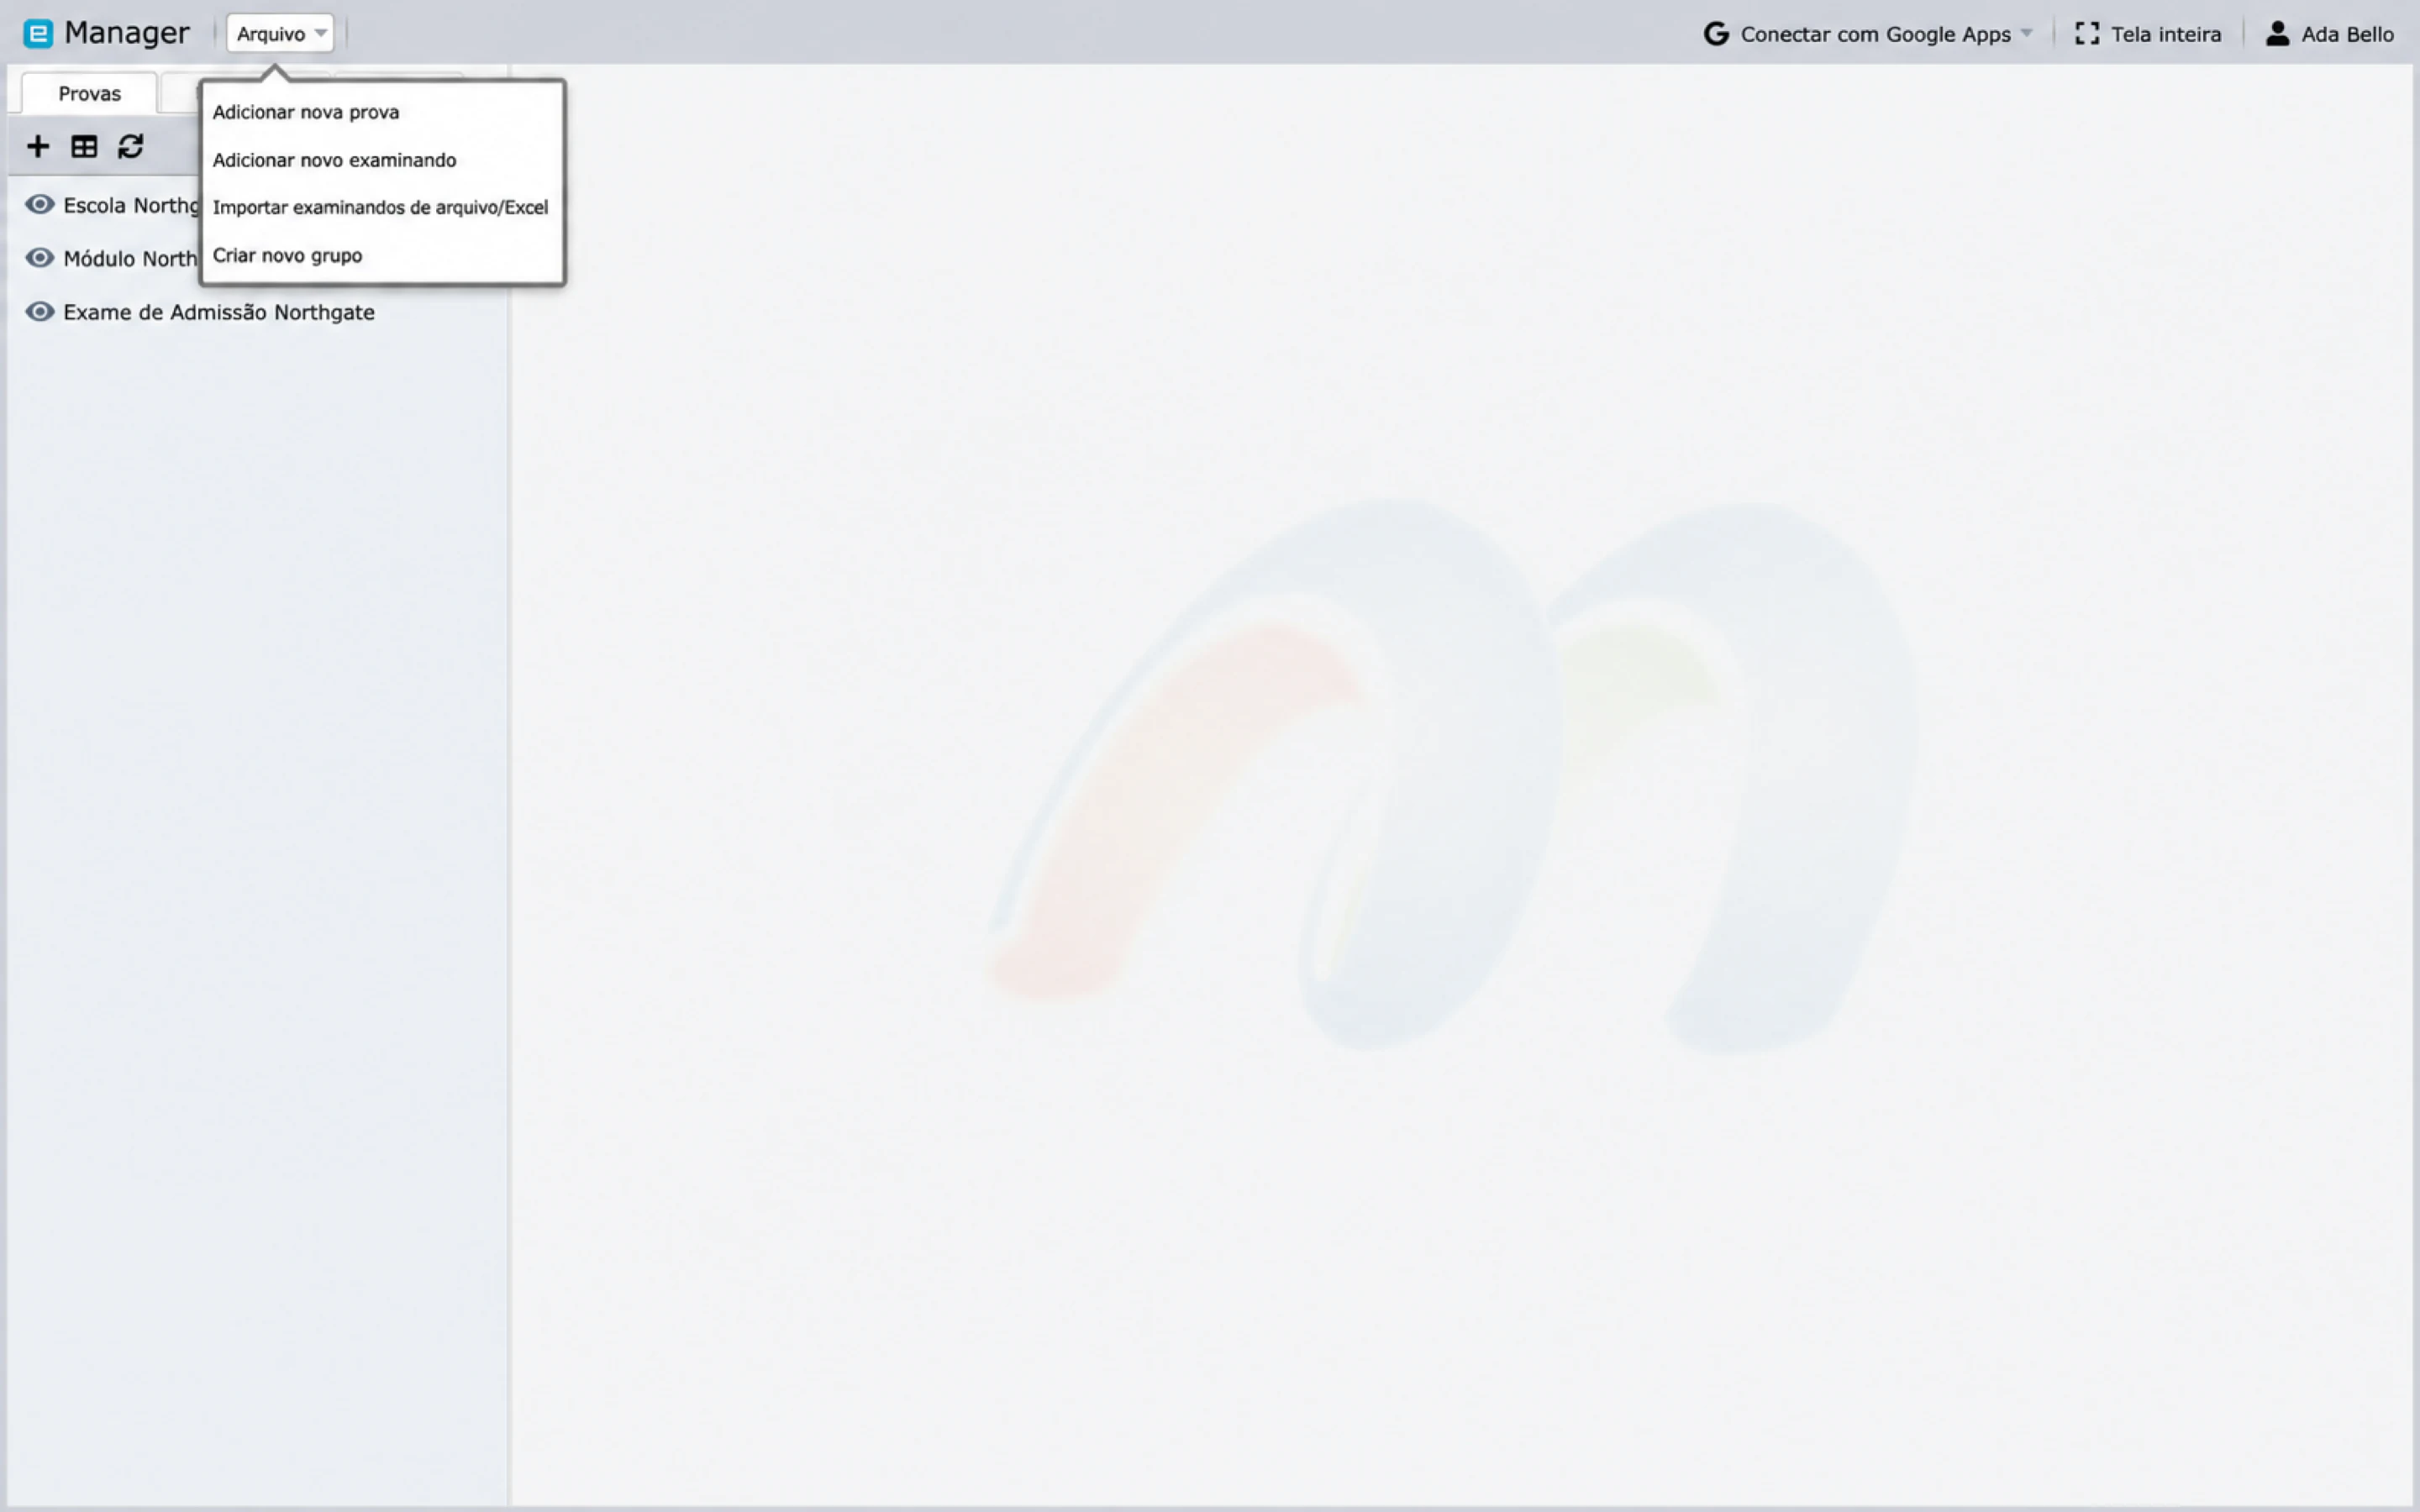Refresh the tests list with the reload icon

coord(131,147)
